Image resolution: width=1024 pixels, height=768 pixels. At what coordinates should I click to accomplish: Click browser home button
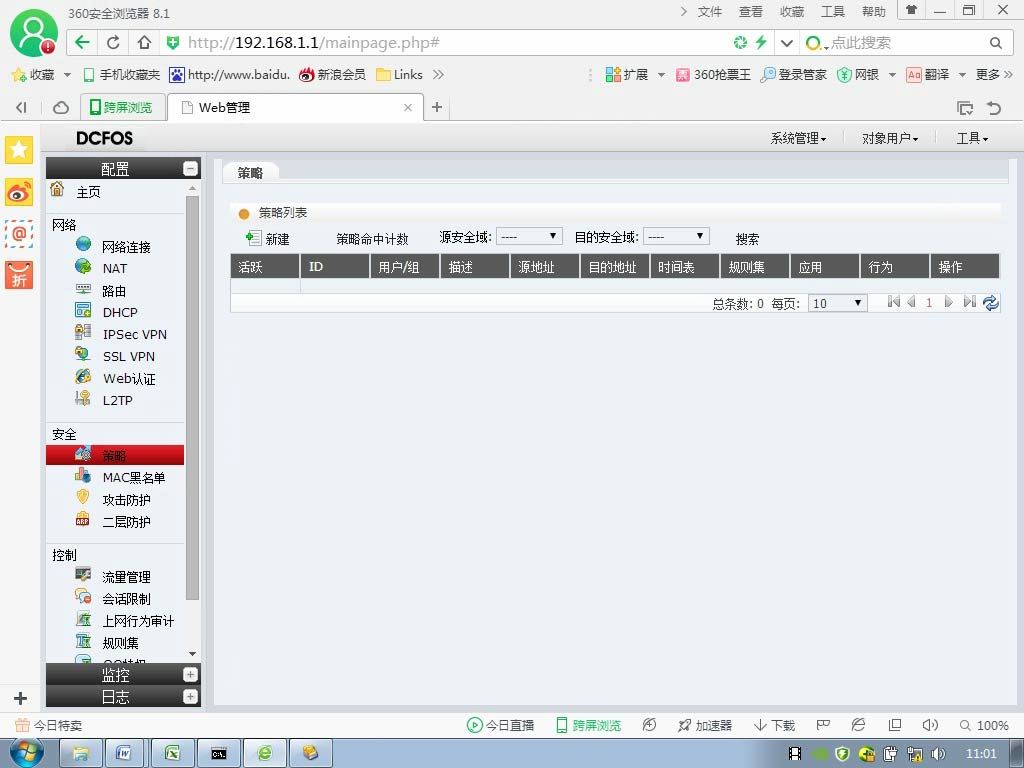pyautogui.click(x=144, y=42)
